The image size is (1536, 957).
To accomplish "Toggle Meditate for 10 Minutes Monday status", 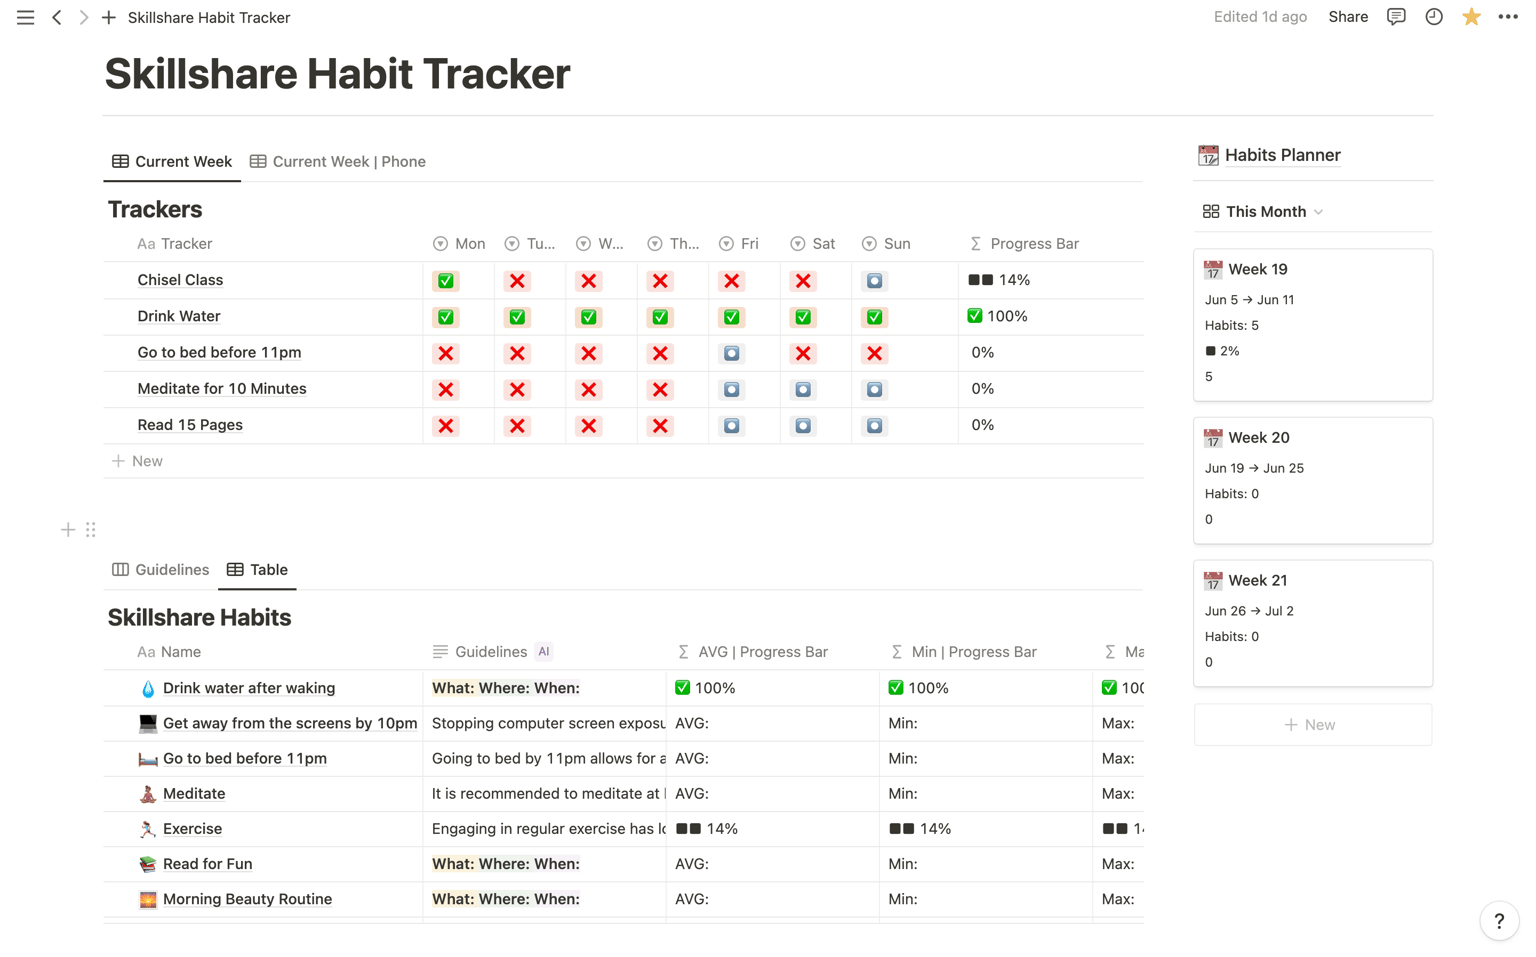I will (446, 390).
